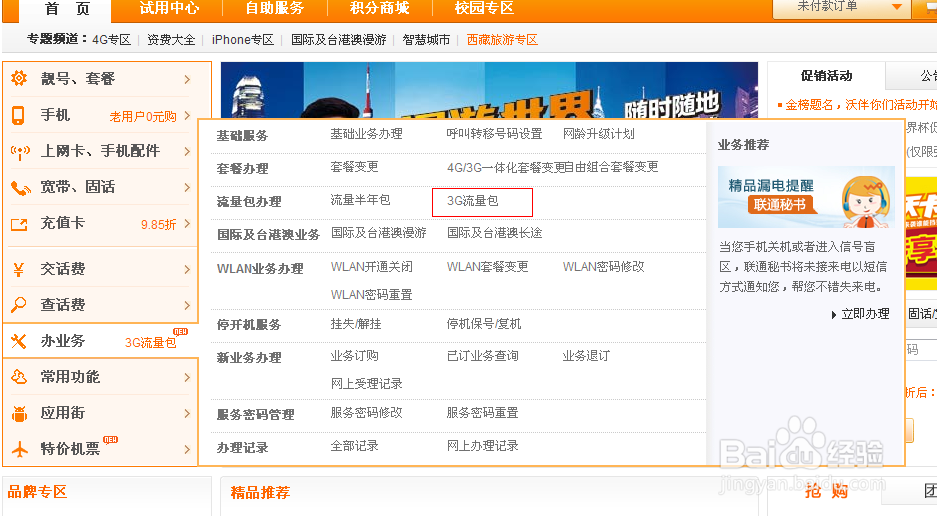Open the 西藏旅游专区 link
The height and width of the screenshot is (516, 937).
point(502,40)
